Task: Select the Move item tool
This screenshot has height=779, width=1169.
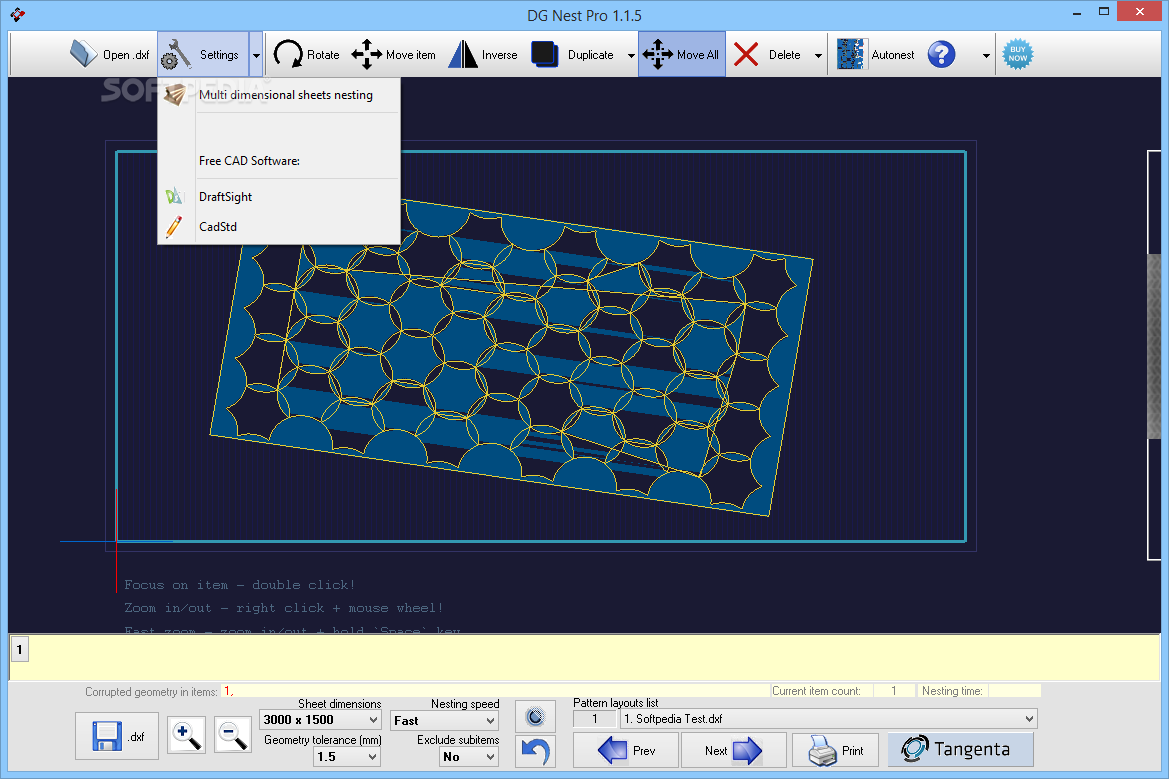Action: (394, 54)
